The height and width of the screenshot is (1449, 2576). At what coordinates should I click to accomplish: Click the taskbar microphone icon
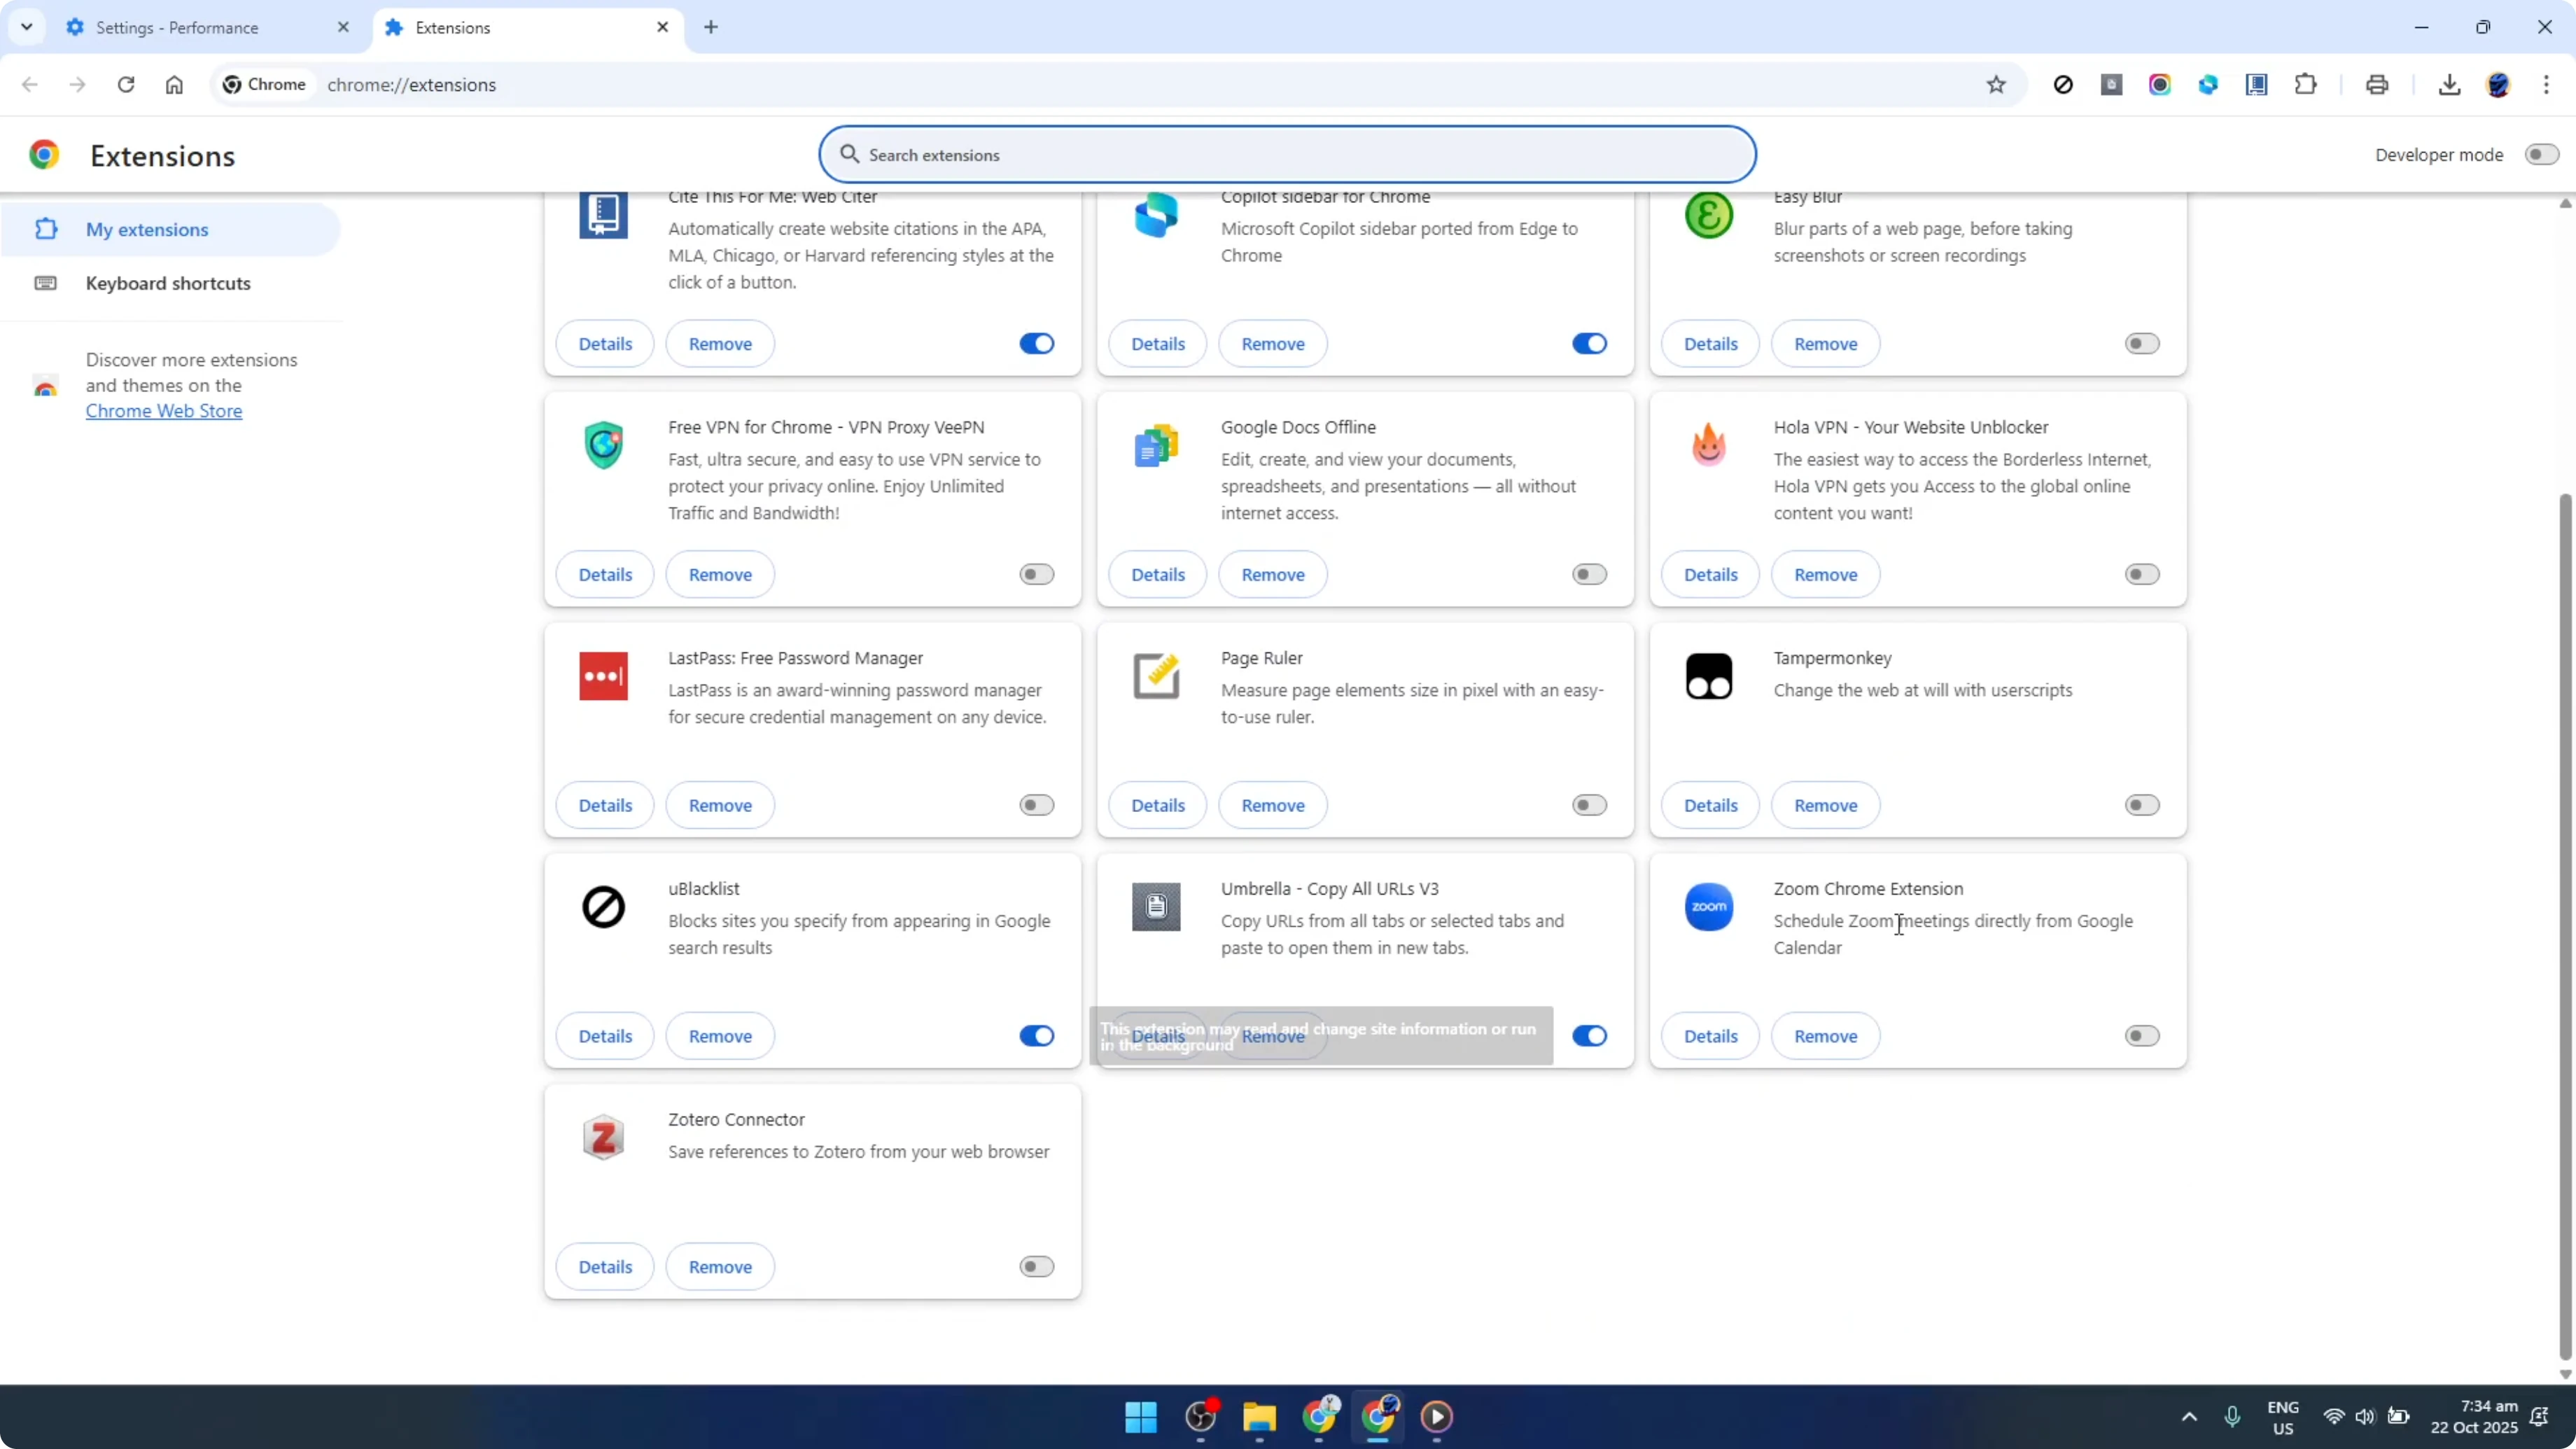(x=2232, y=1417)
